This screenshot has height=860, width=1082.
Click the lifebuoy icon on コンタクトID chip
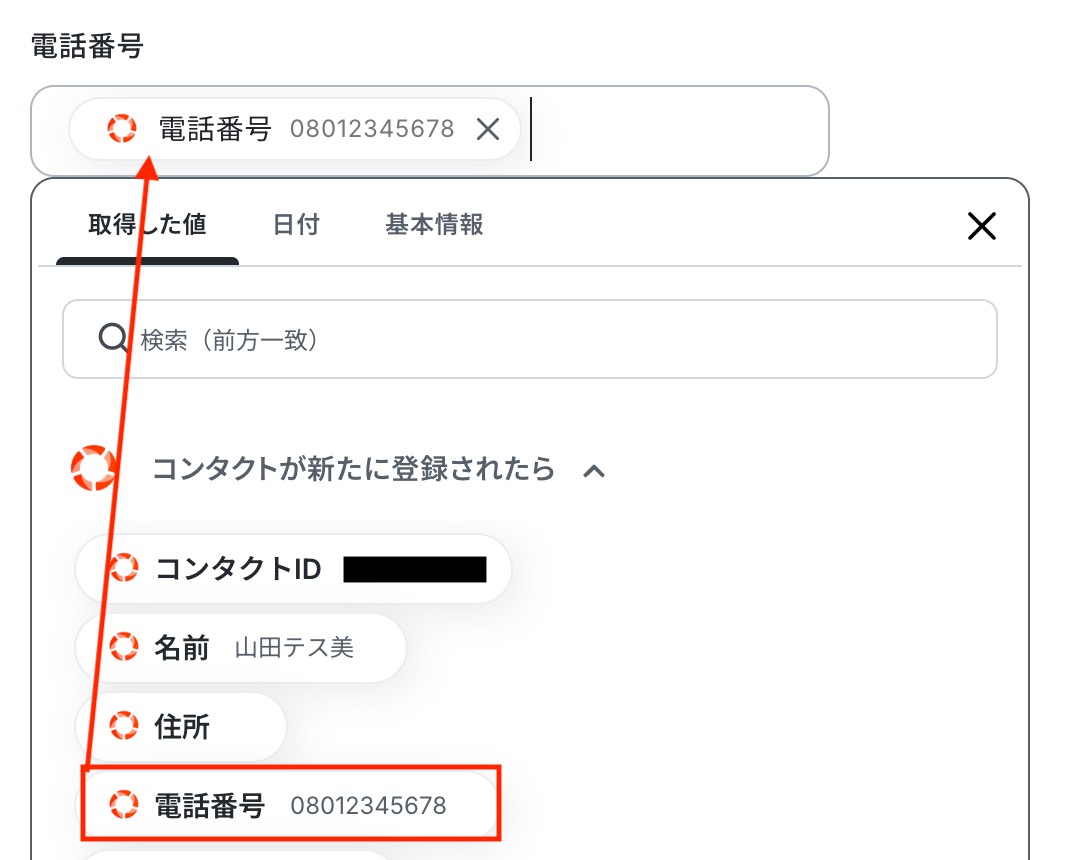click(123, 569)
